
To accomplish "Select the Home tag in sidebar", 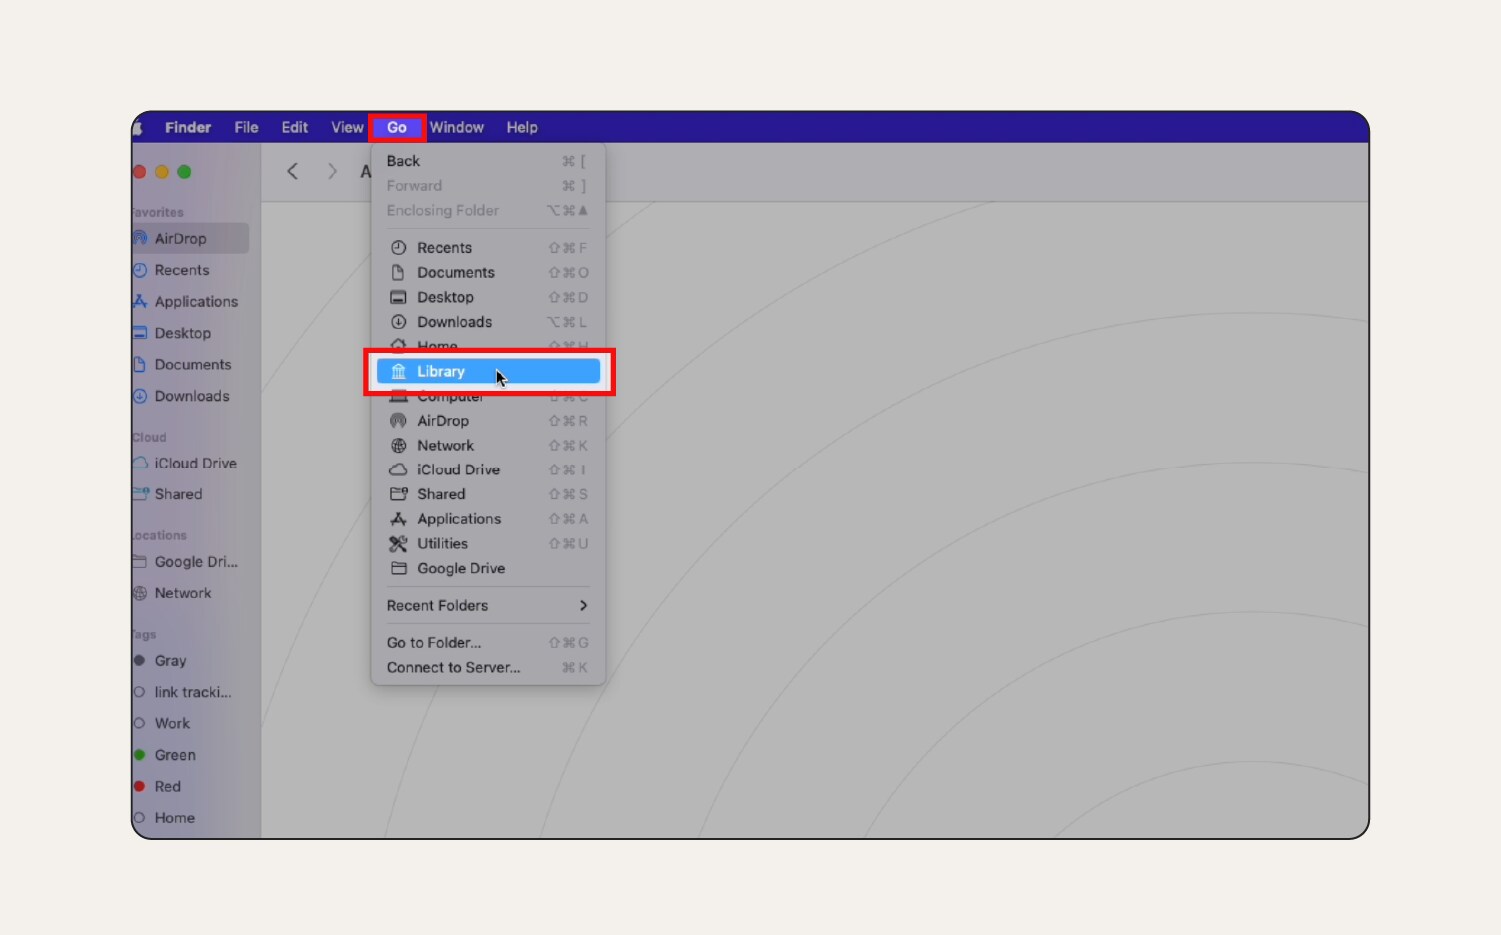I will tap(189, 818).
